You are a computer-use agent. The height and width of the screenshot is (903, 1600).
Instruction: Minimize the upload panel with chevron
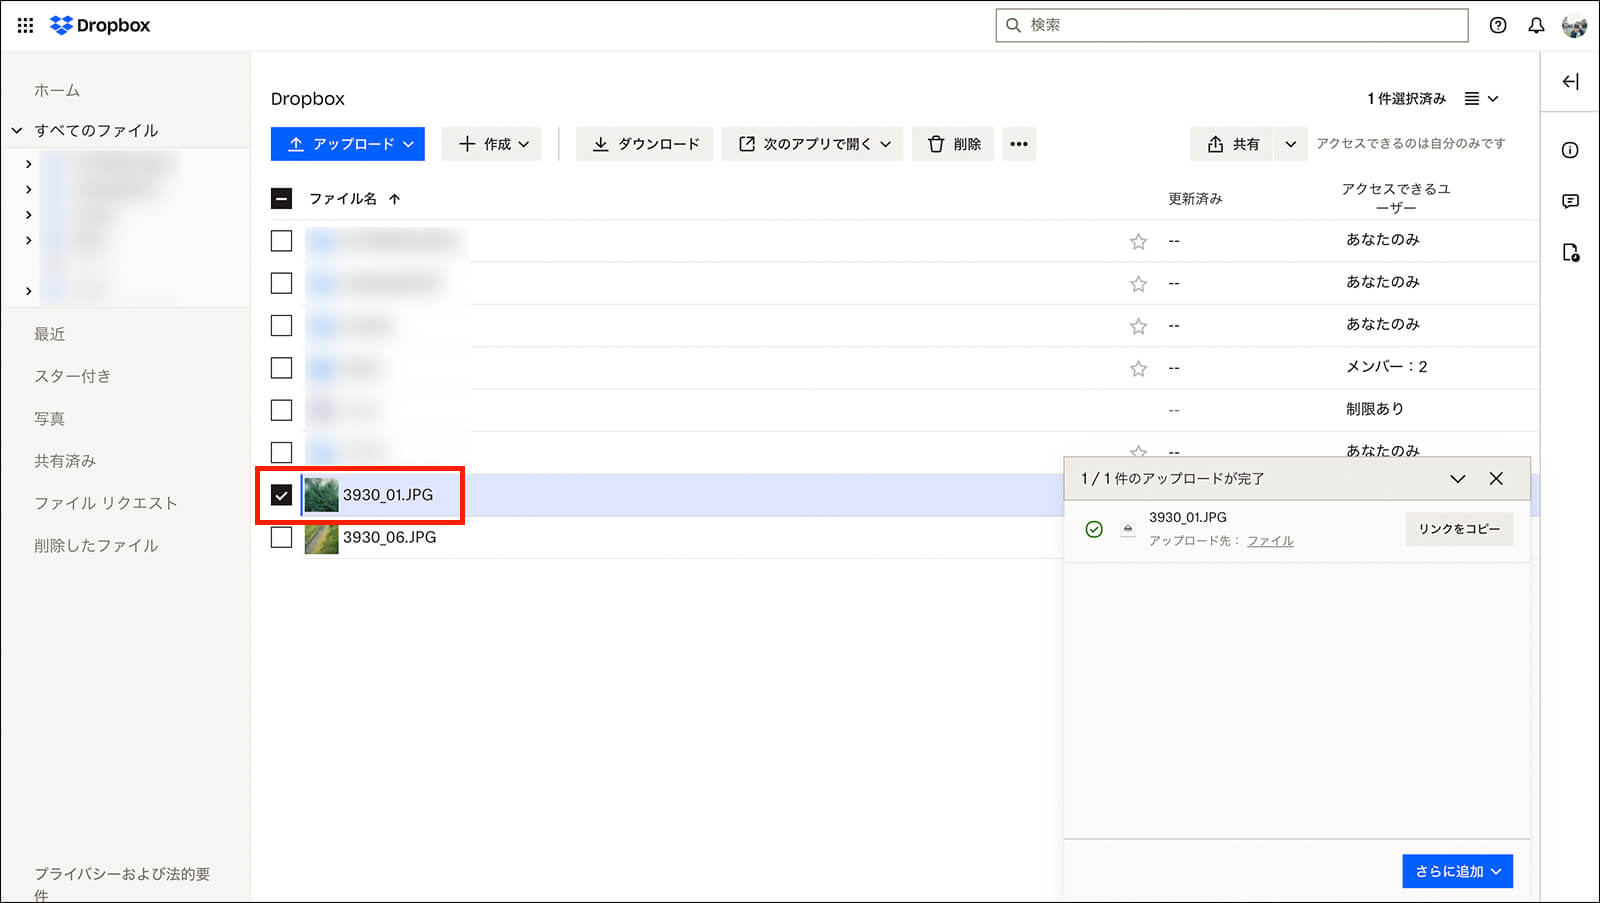(x=1458, y=479)
